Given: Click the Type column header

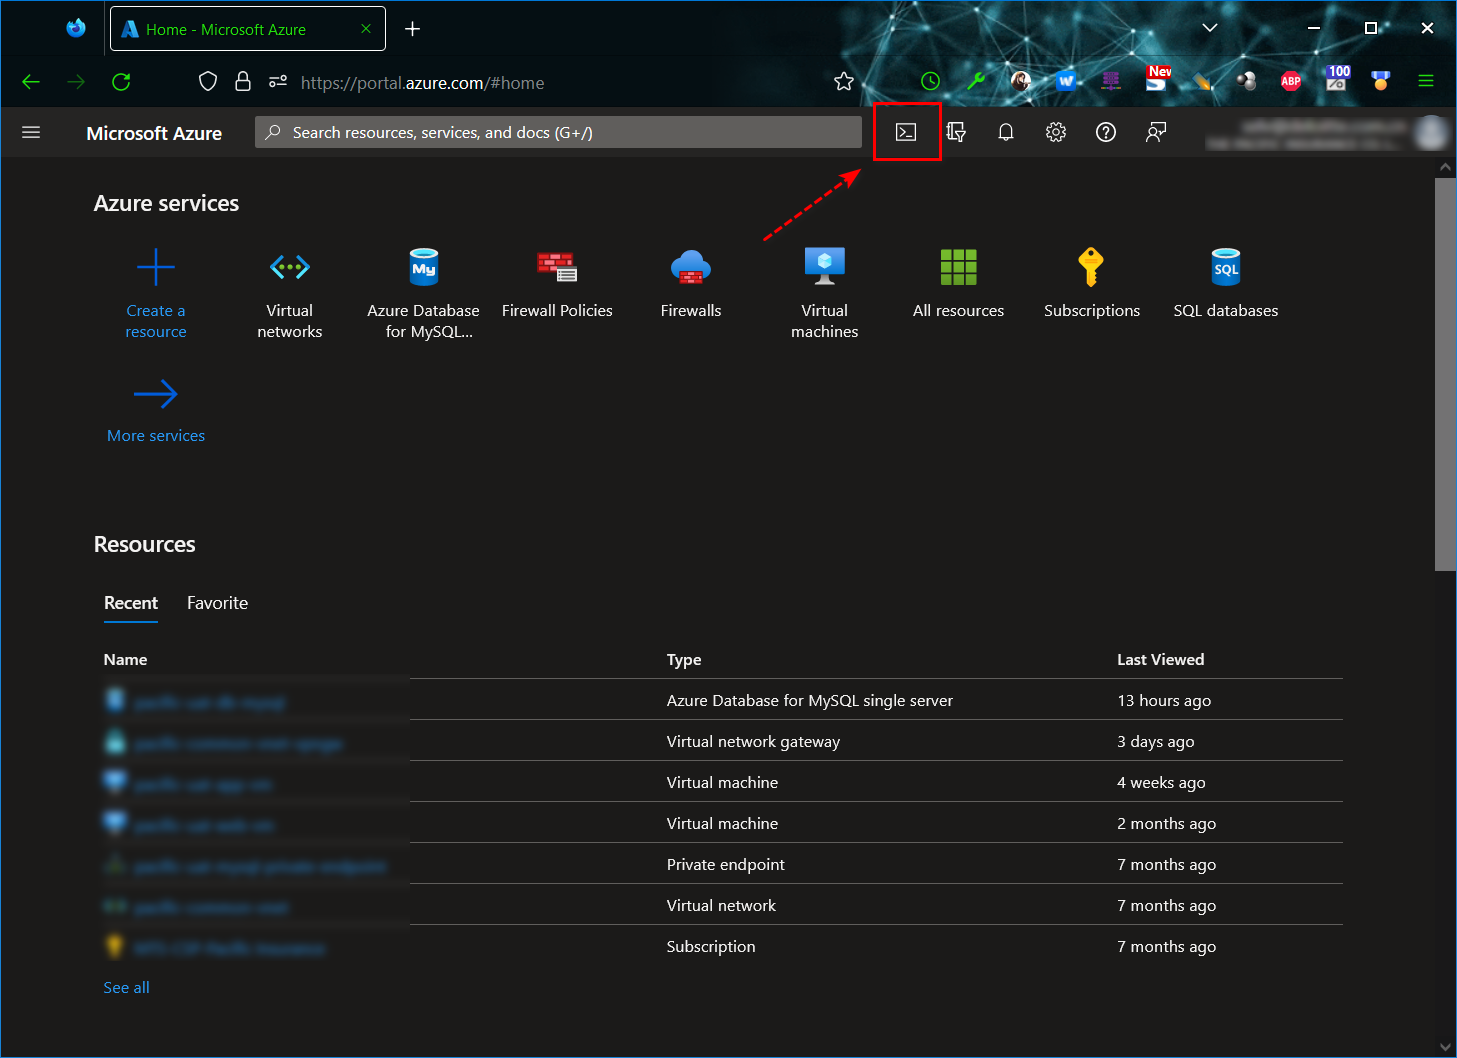Looking at the screenshot, I should click(x=684, y=660).
